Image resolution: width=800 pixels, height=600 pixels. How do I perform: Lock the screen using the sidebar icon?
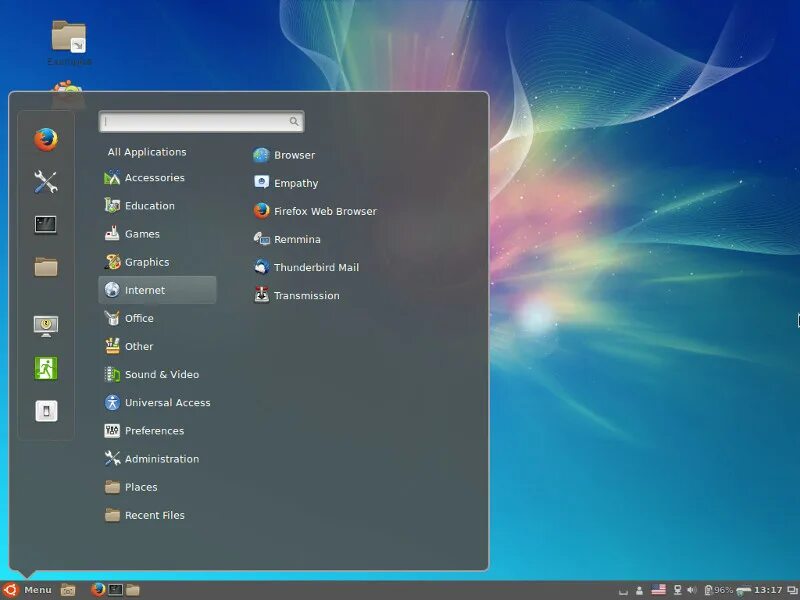tap(44, 324)
